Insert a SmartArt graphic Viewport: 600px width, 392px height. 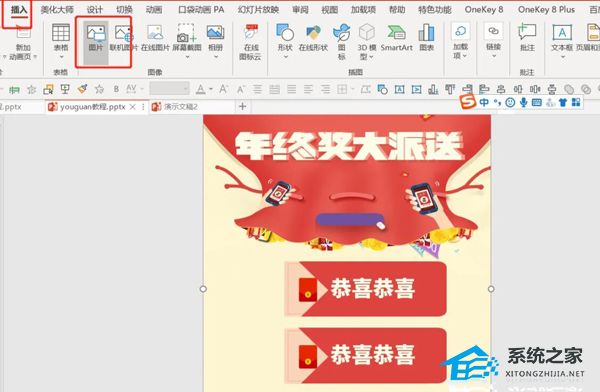[x=396, y=38]
